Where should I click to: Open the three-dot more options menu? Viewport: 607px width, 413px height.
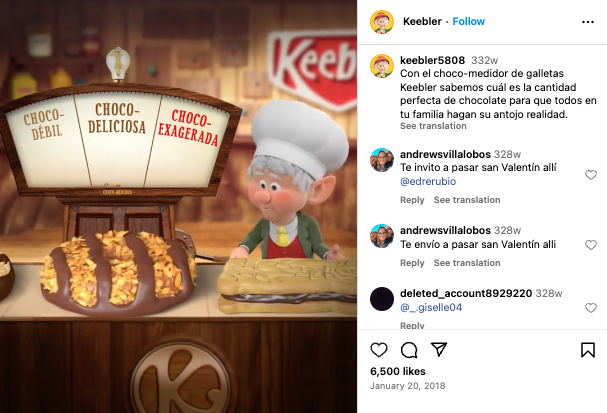[588, 22]
